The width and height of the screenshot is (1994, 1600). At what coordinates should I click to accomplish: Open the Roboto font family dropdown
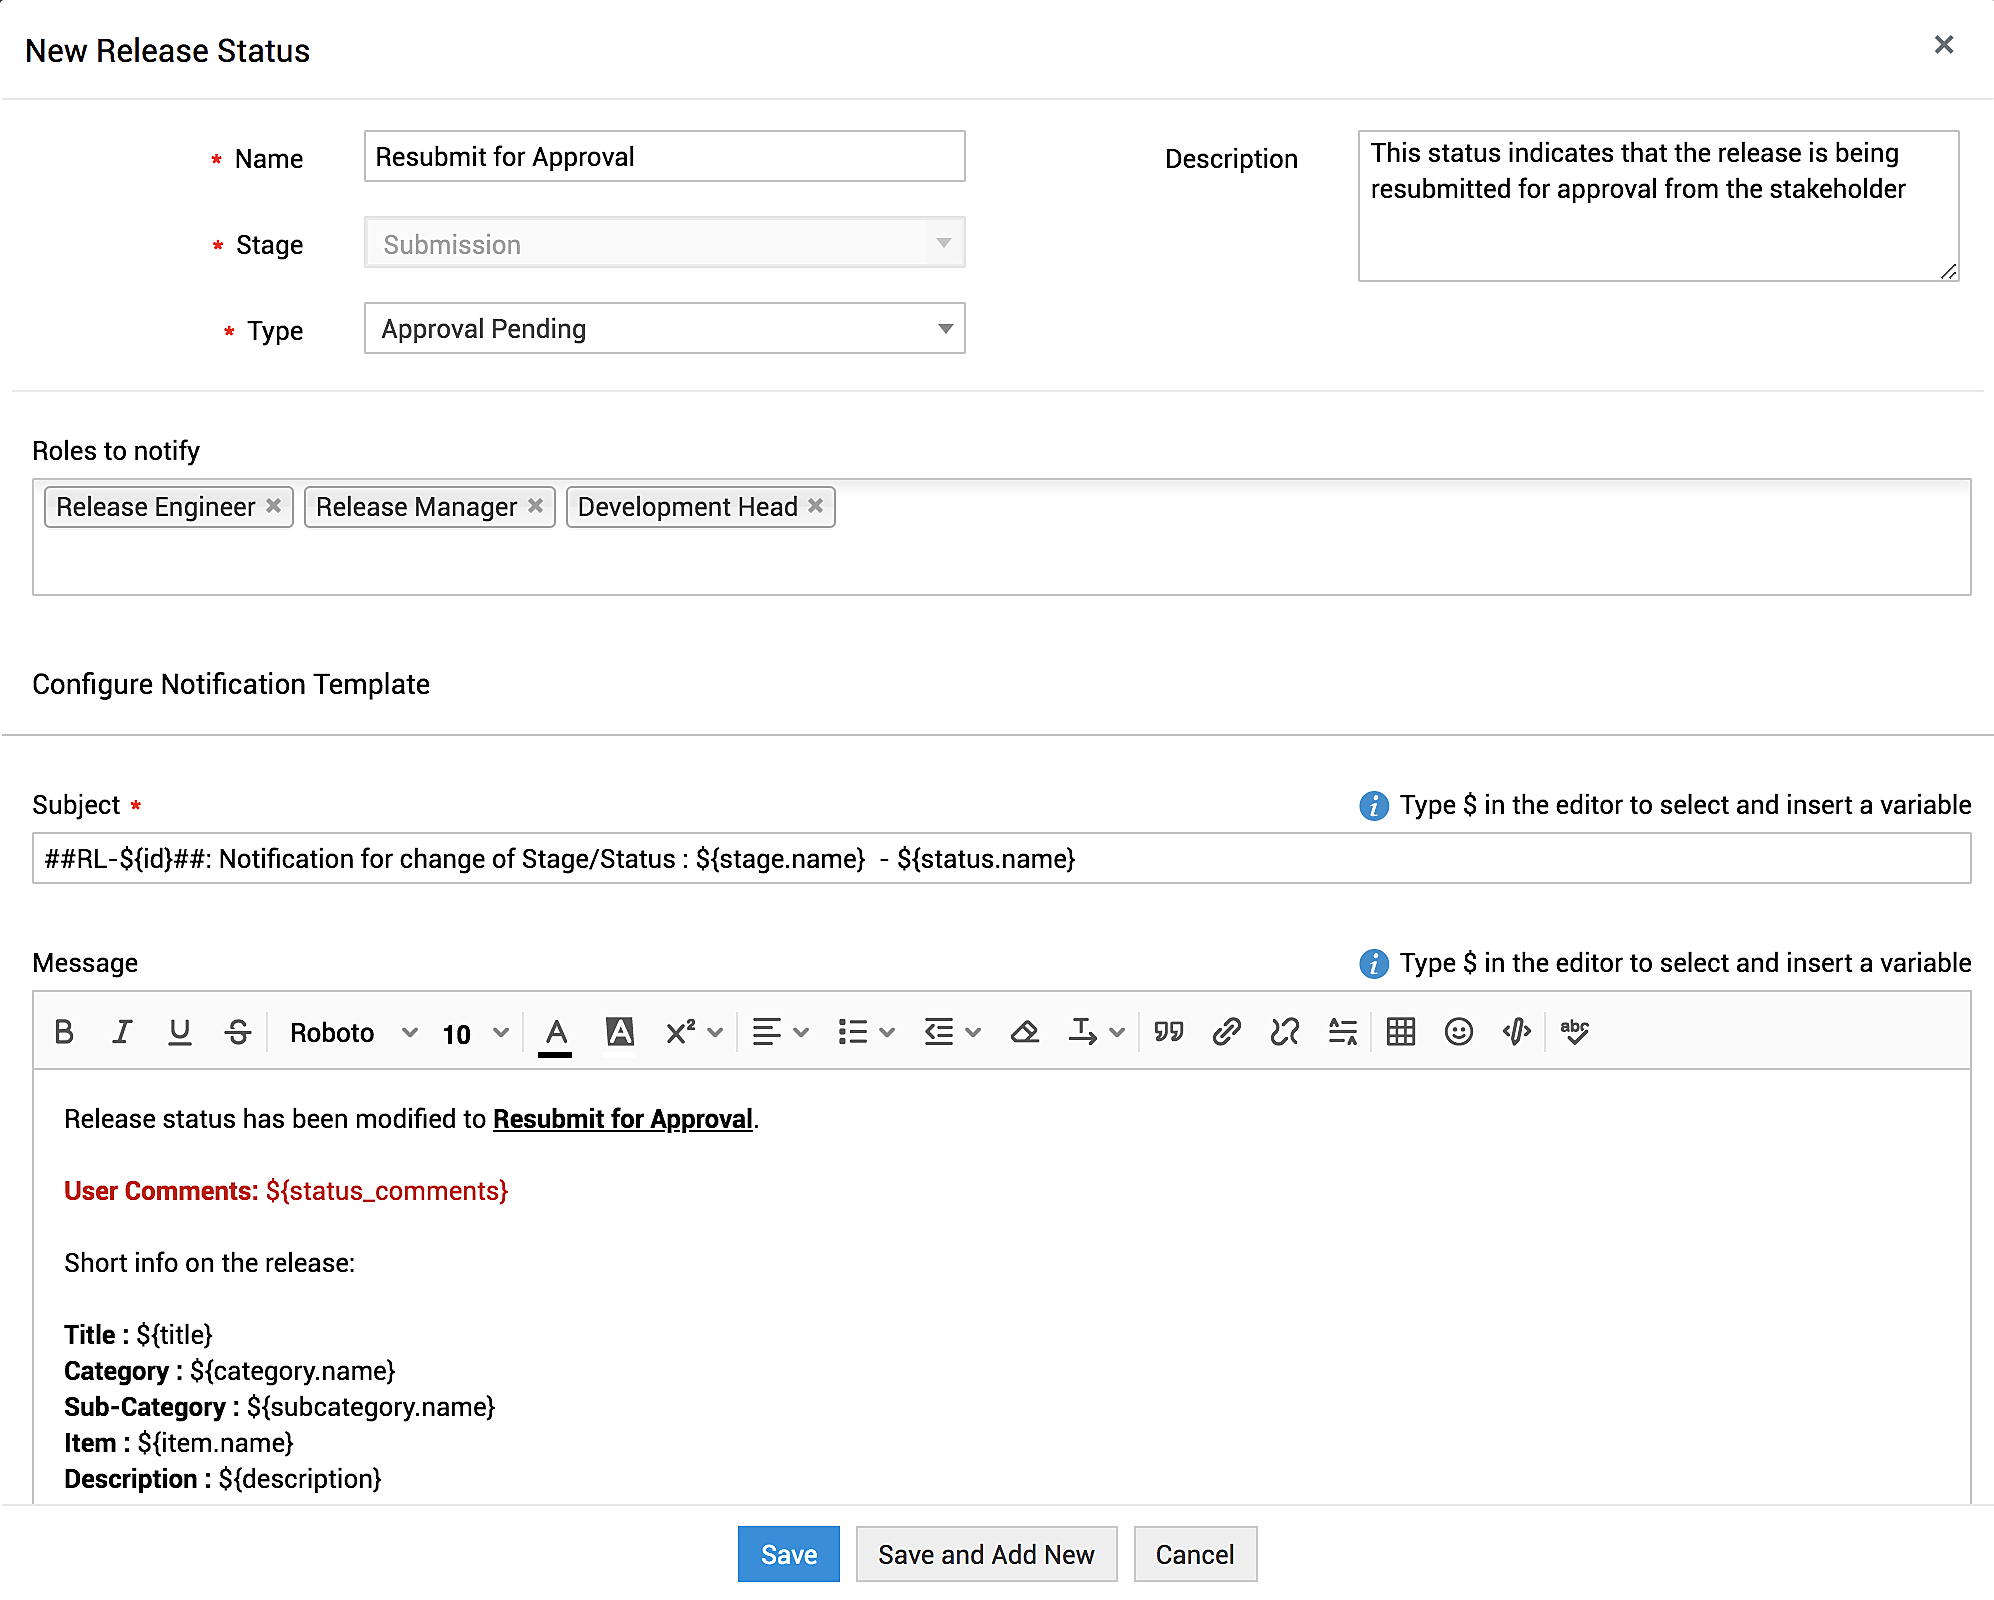point(352,1032)
